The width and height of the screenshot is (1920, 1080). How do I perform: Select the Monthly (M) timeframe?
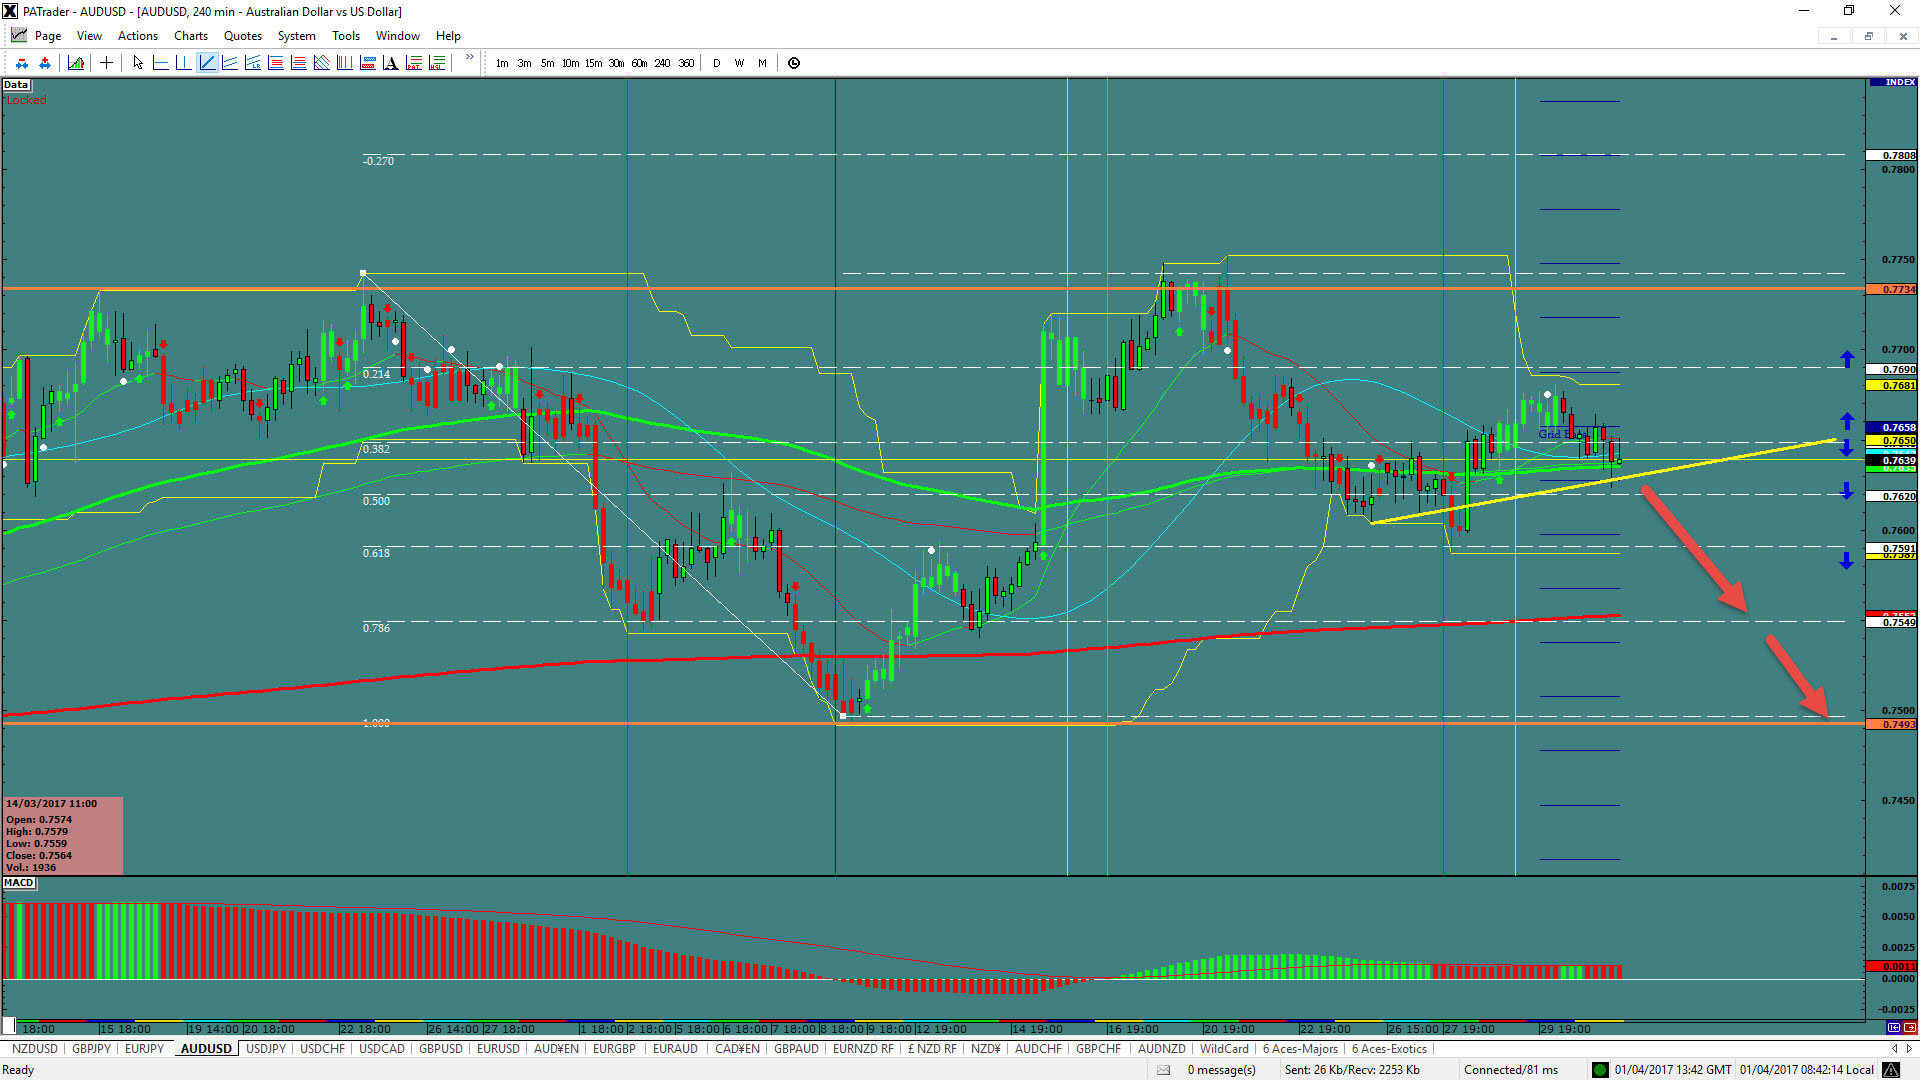click(763, 63)
